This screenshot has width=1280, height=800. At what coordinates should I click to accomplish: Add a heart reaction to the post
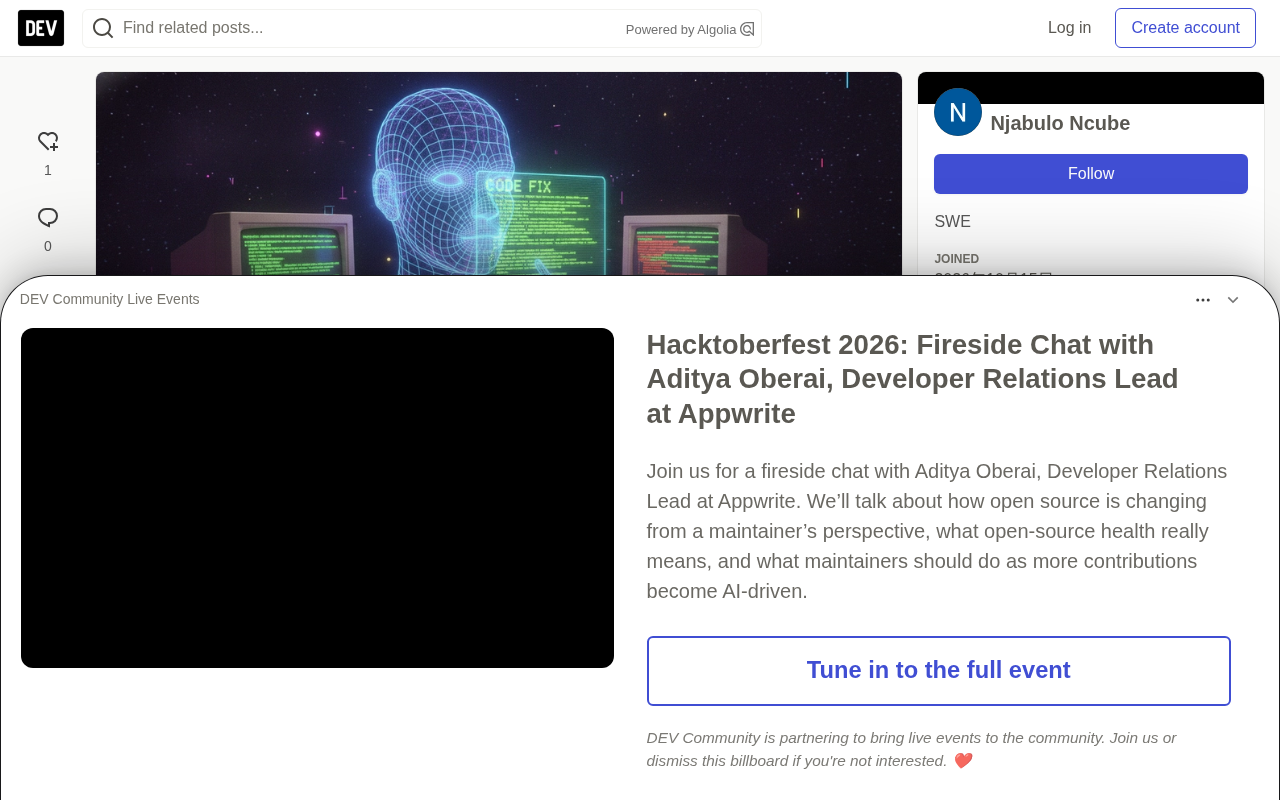(x=48, y=142)
